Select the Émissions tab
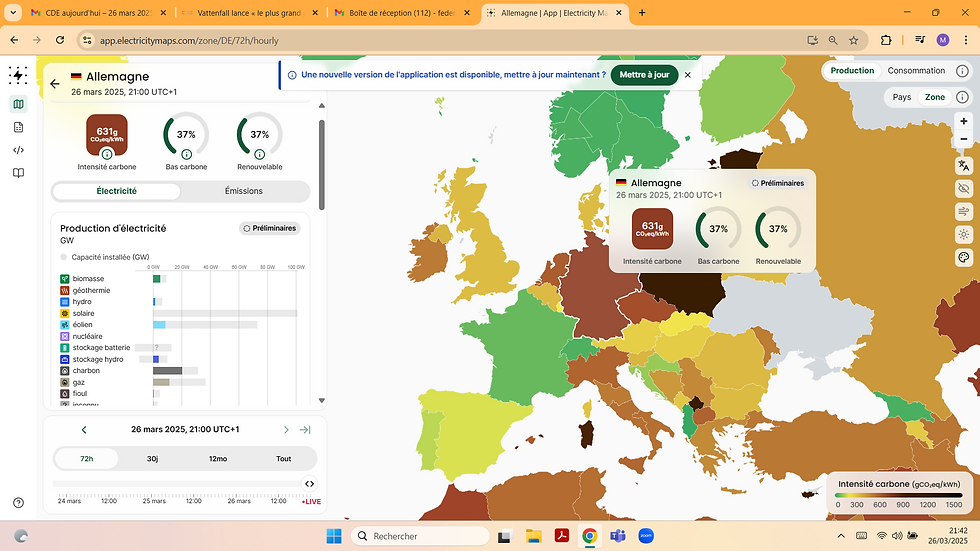 [x=244, y=191]
